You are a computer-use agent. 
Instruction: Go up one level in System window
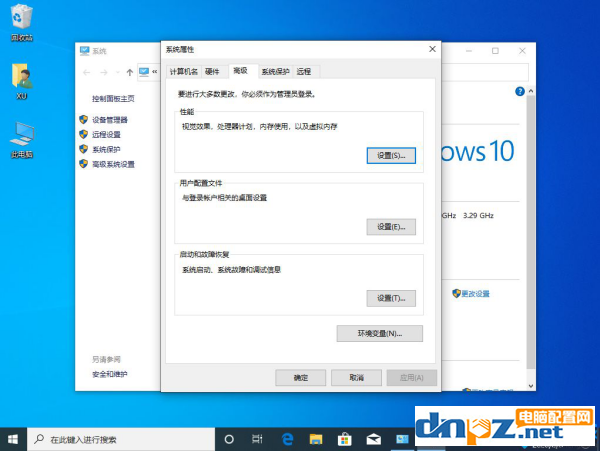click(x=130, y=72)
